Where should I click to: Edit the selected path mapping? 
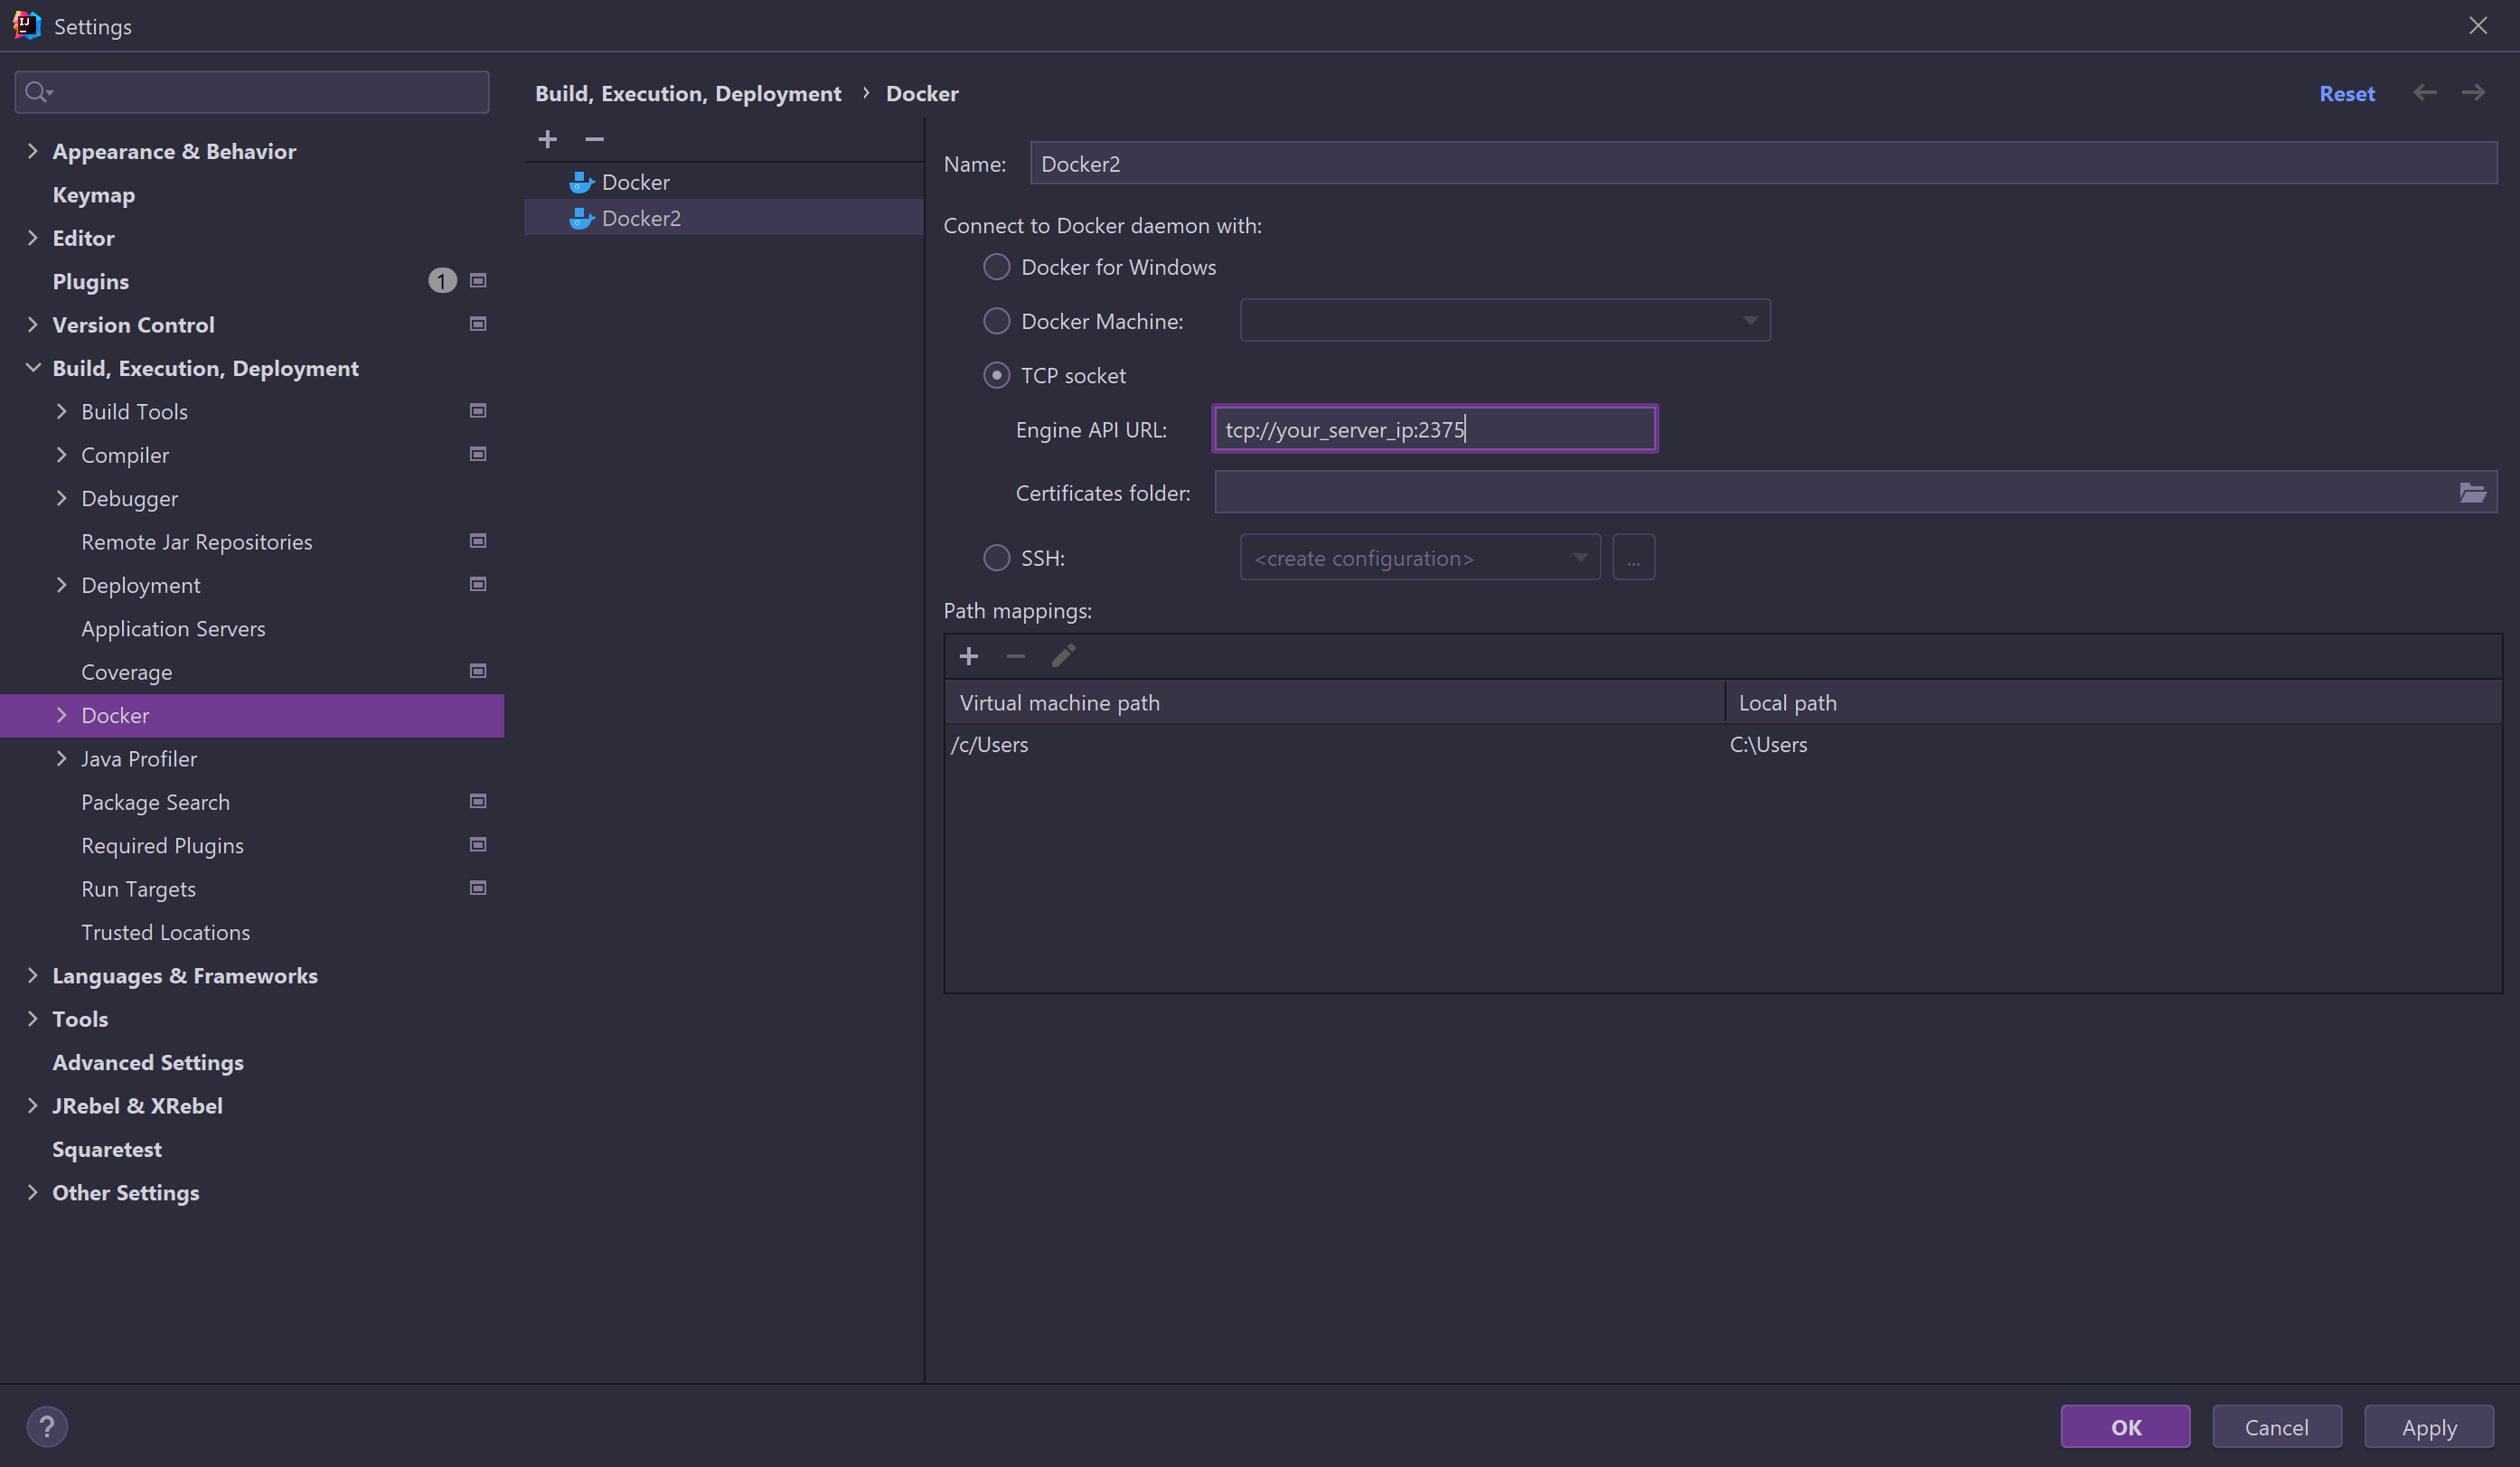tap(1063, 656)
